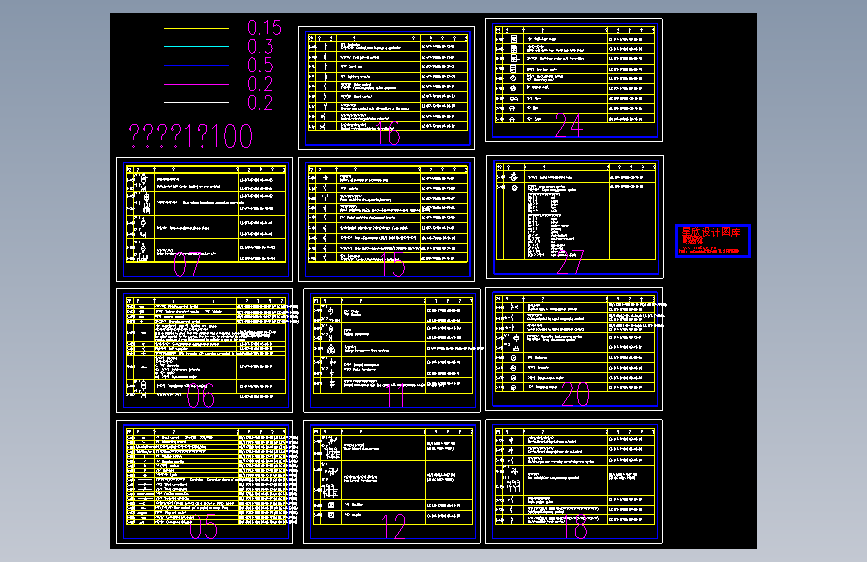Click the cyan line sample for 0.3

196,46
